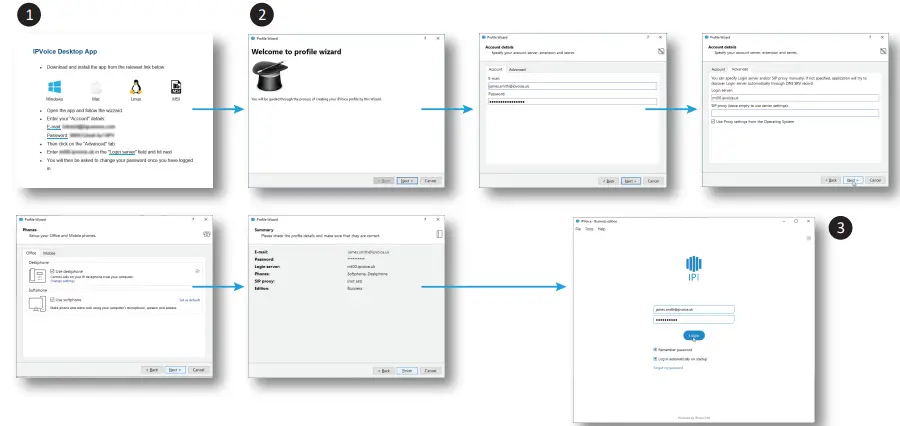Image resolution: width=900 pixels, height=426 pixels.
Task: Click Cancel in the Welcome wizard window
Action: 429,180
